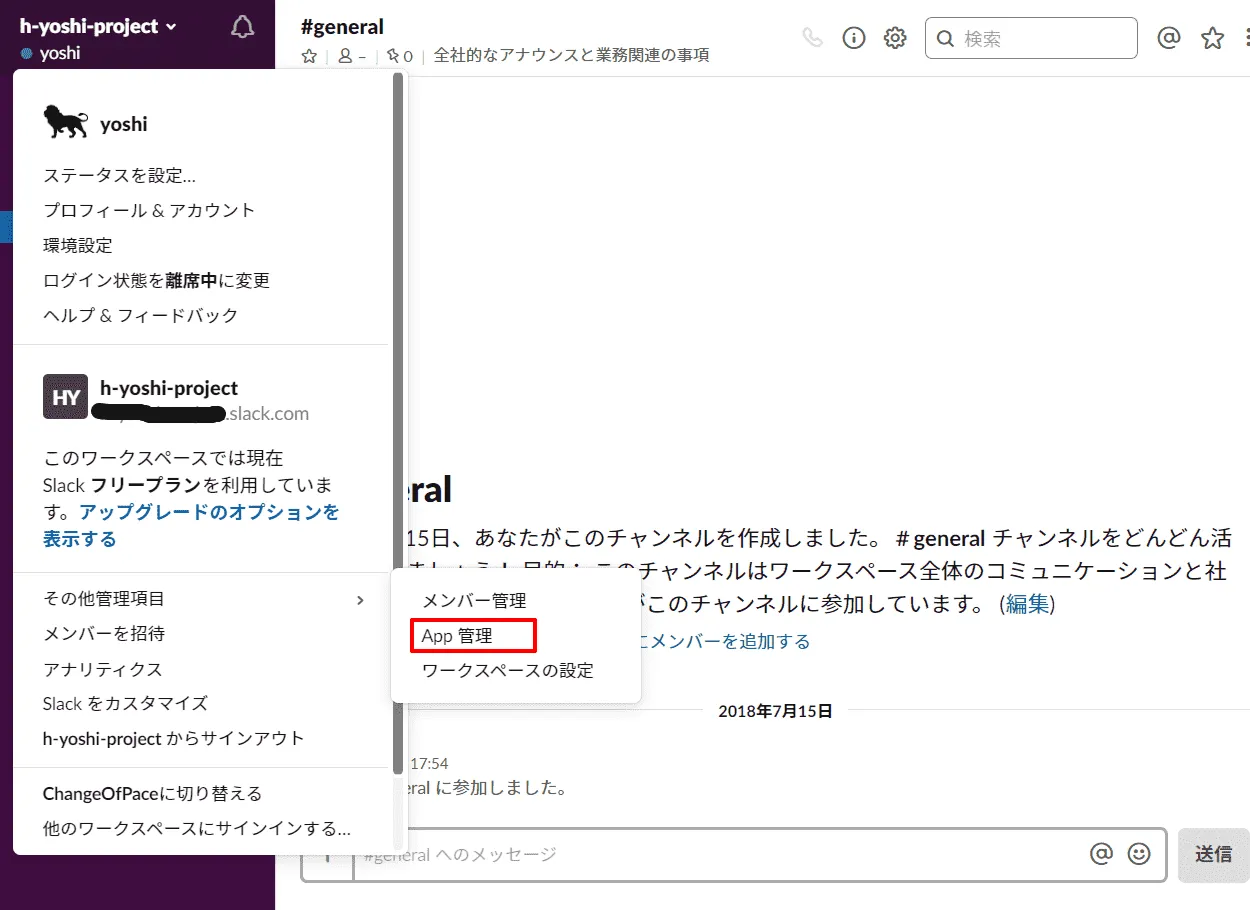Open the emoji picker in message box
The width and height of the screenshot is (1250, 910).
(1138, 854)
